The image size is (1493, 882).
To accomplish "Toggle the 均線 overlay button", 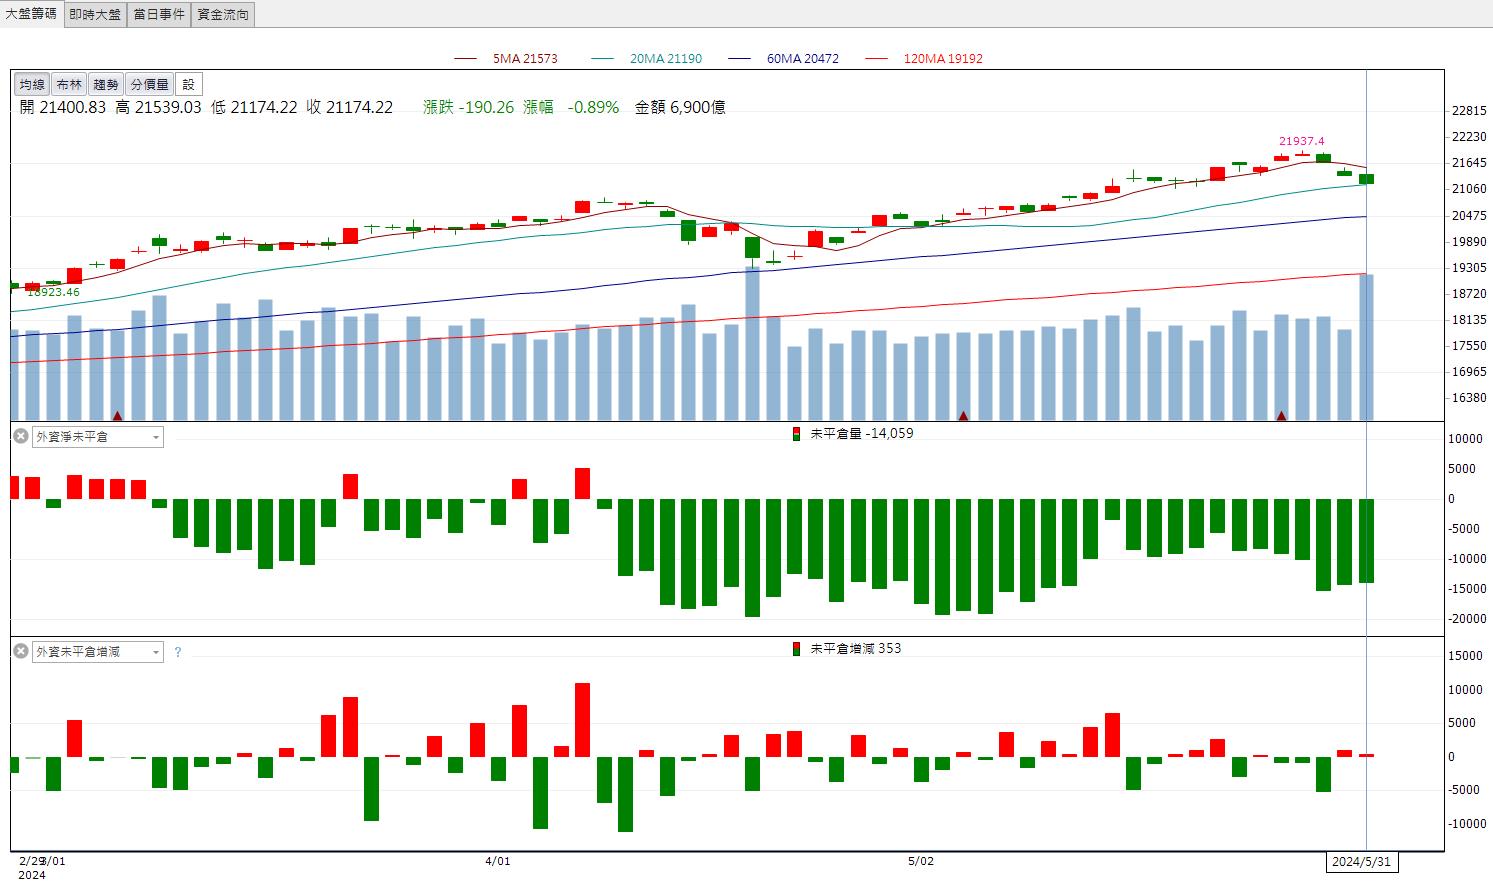I will 32,85.
